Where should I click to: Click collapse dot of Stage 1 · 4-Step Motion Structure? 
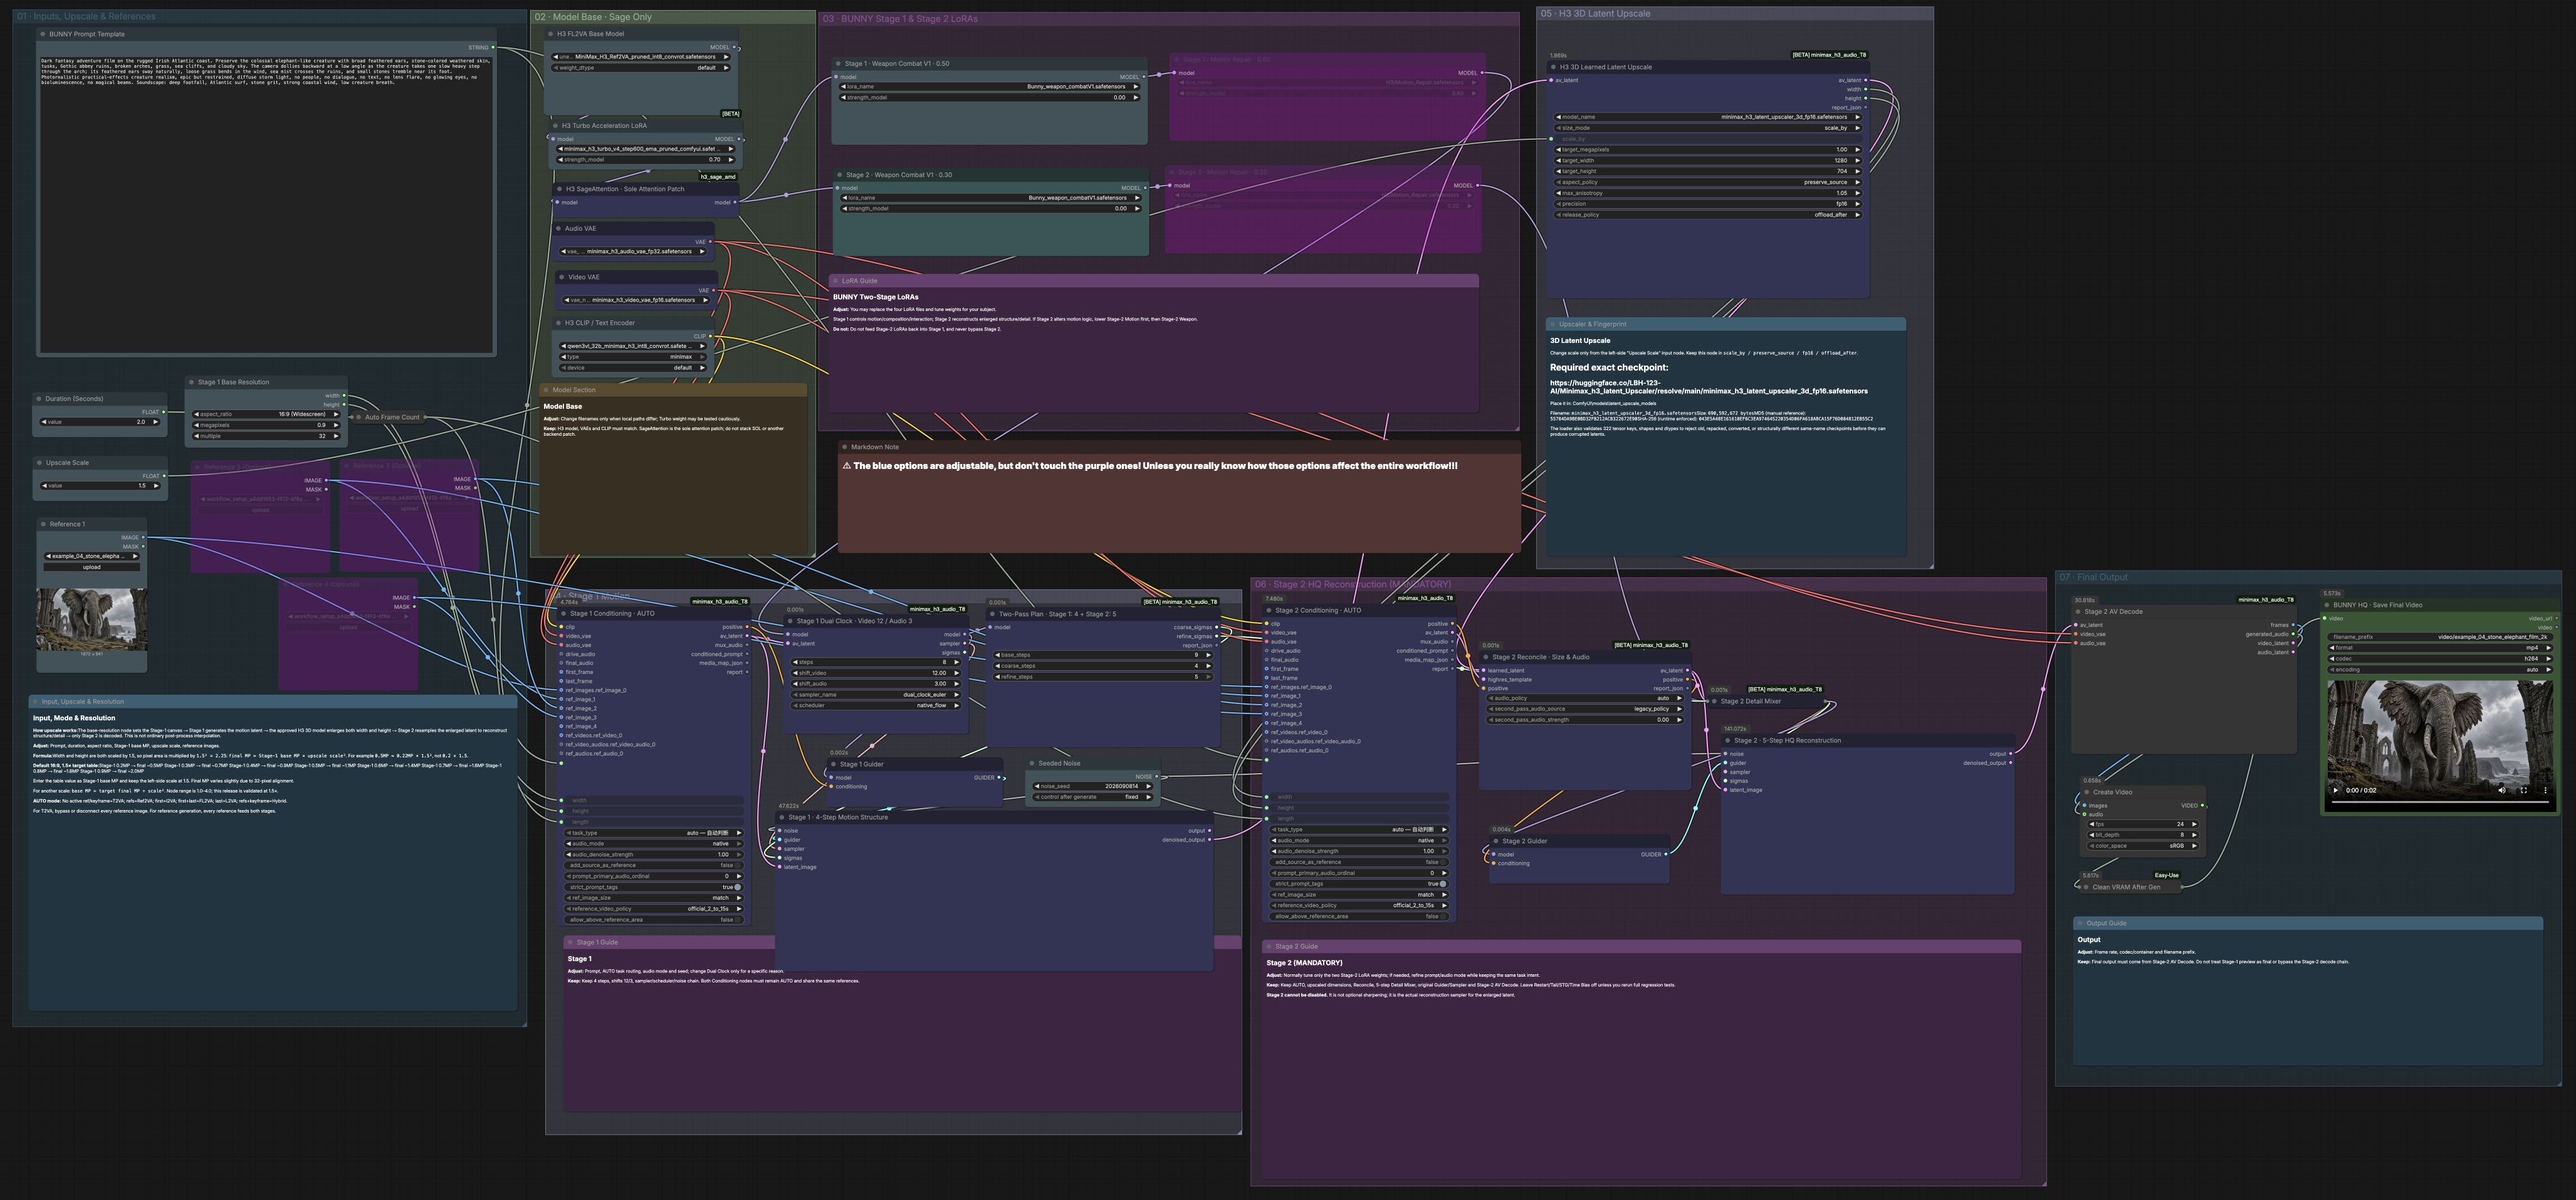[x=782, y=817]
